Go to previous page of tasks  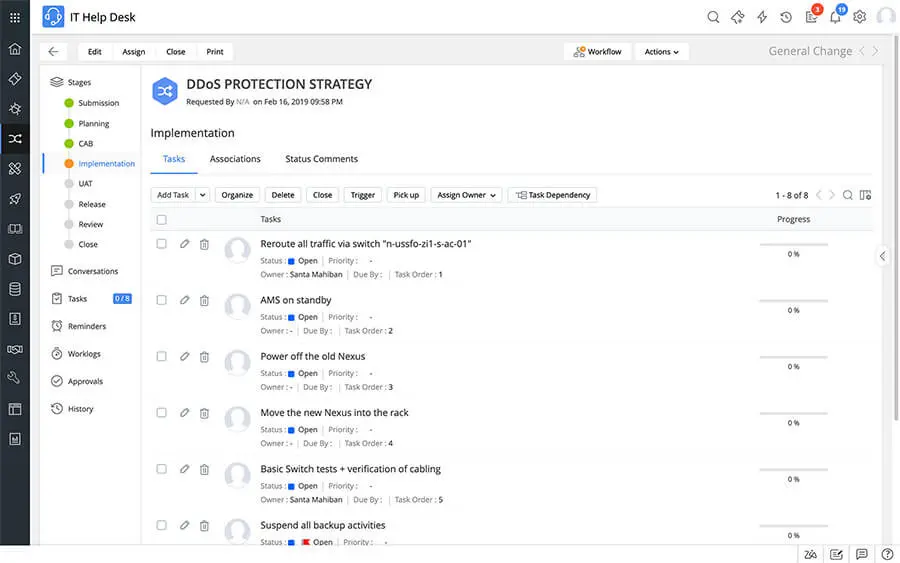pyautogui.click(x=818, y=195)
